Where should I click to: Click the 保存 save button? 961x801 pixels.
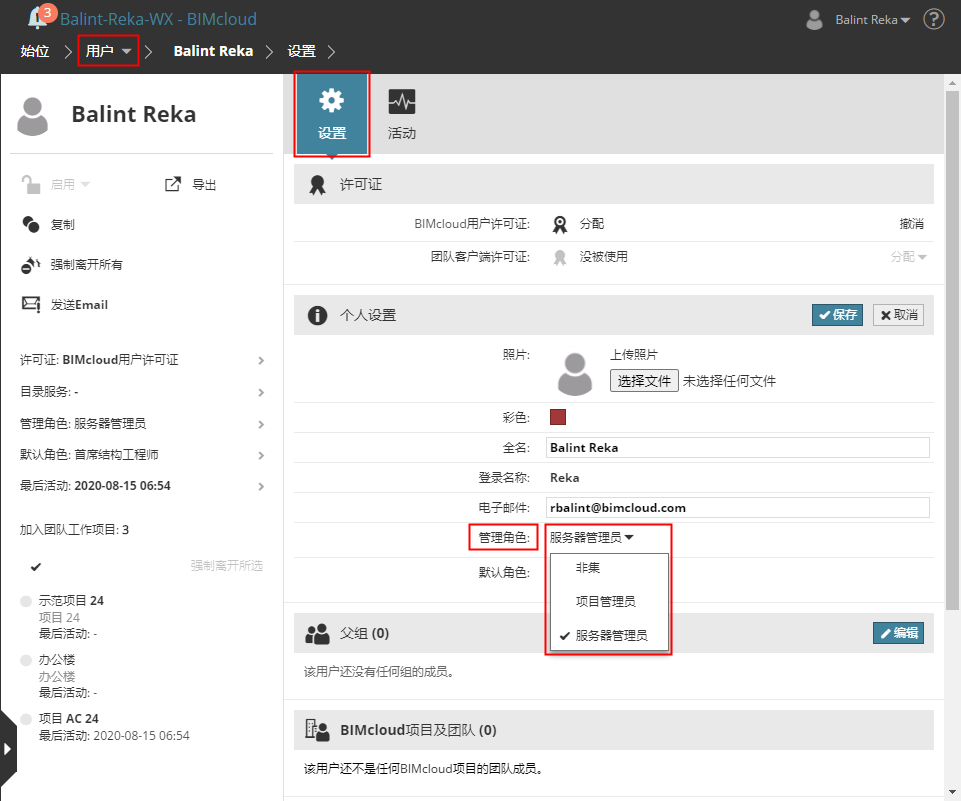pos(837,315)
